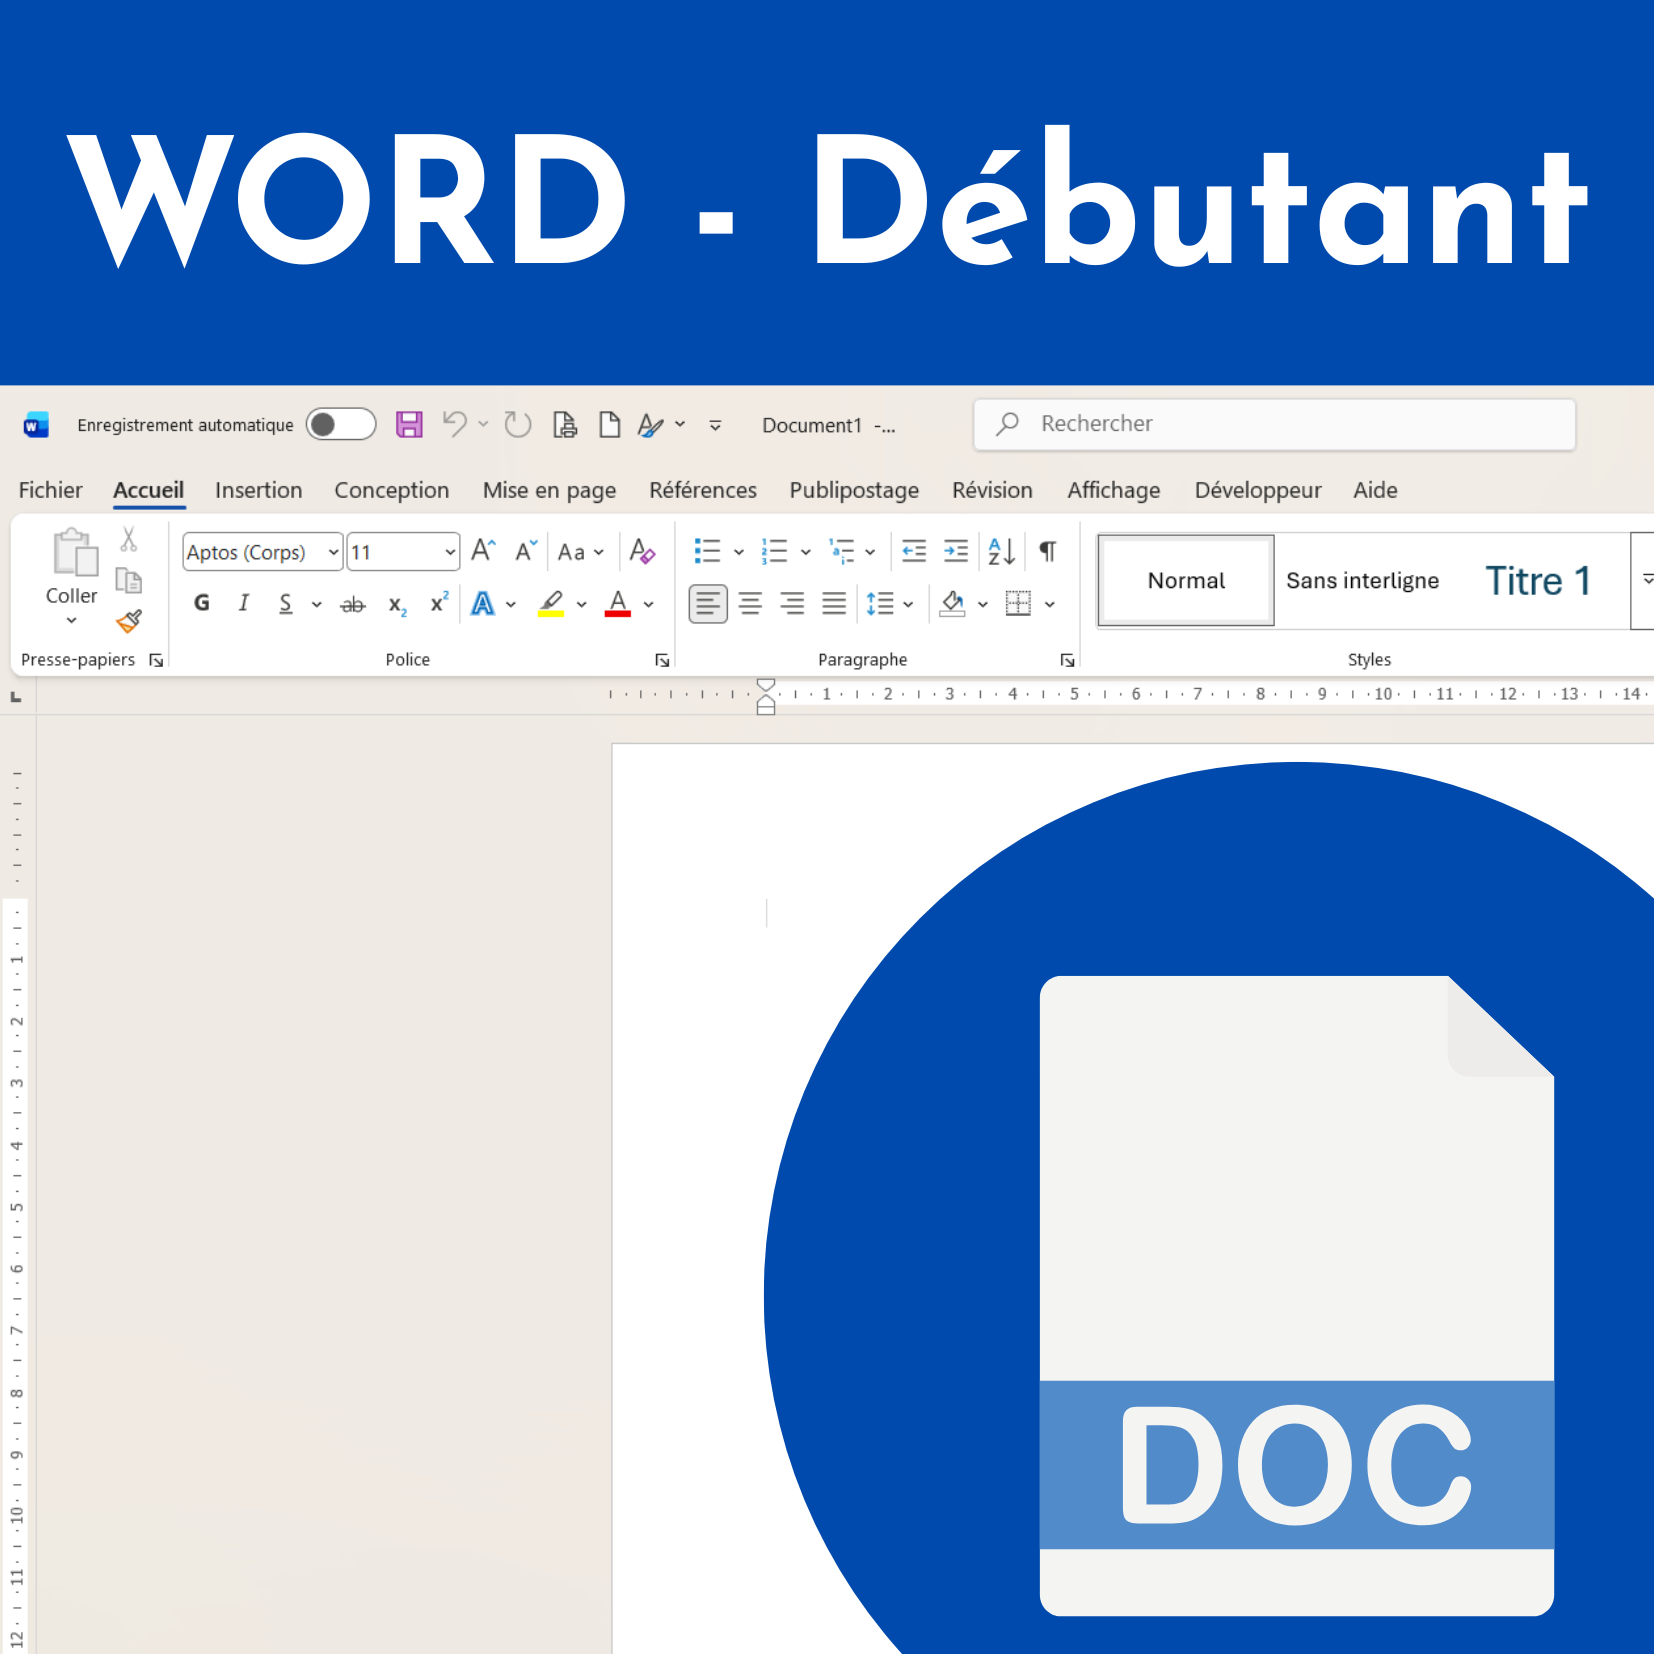The height and width of the screenshot is (1654, 1654).
Task: Open the borders dropdown arrow
Action: click(1050, 604)
